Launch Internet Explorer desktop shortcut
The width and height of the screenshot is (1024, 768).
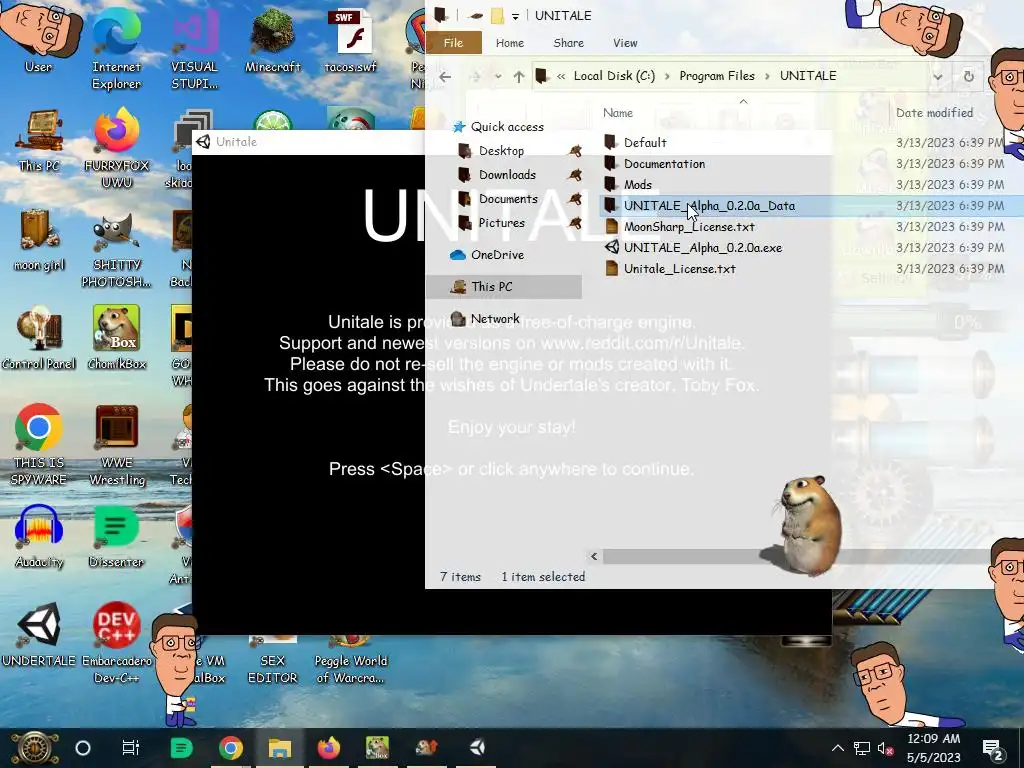(x=116, y=48)
